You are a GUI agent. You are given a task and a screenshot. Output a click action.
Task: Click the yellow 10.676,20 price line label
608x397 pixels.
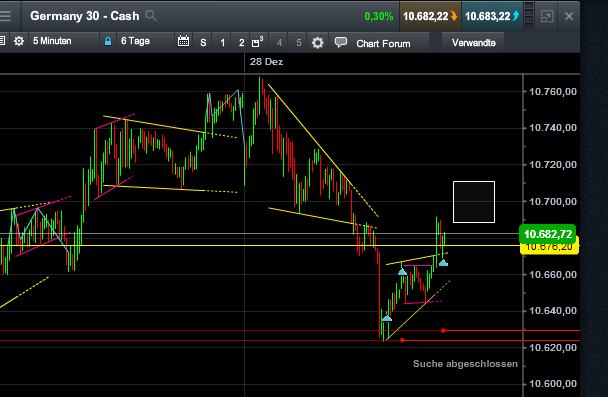tap(549, 247)
